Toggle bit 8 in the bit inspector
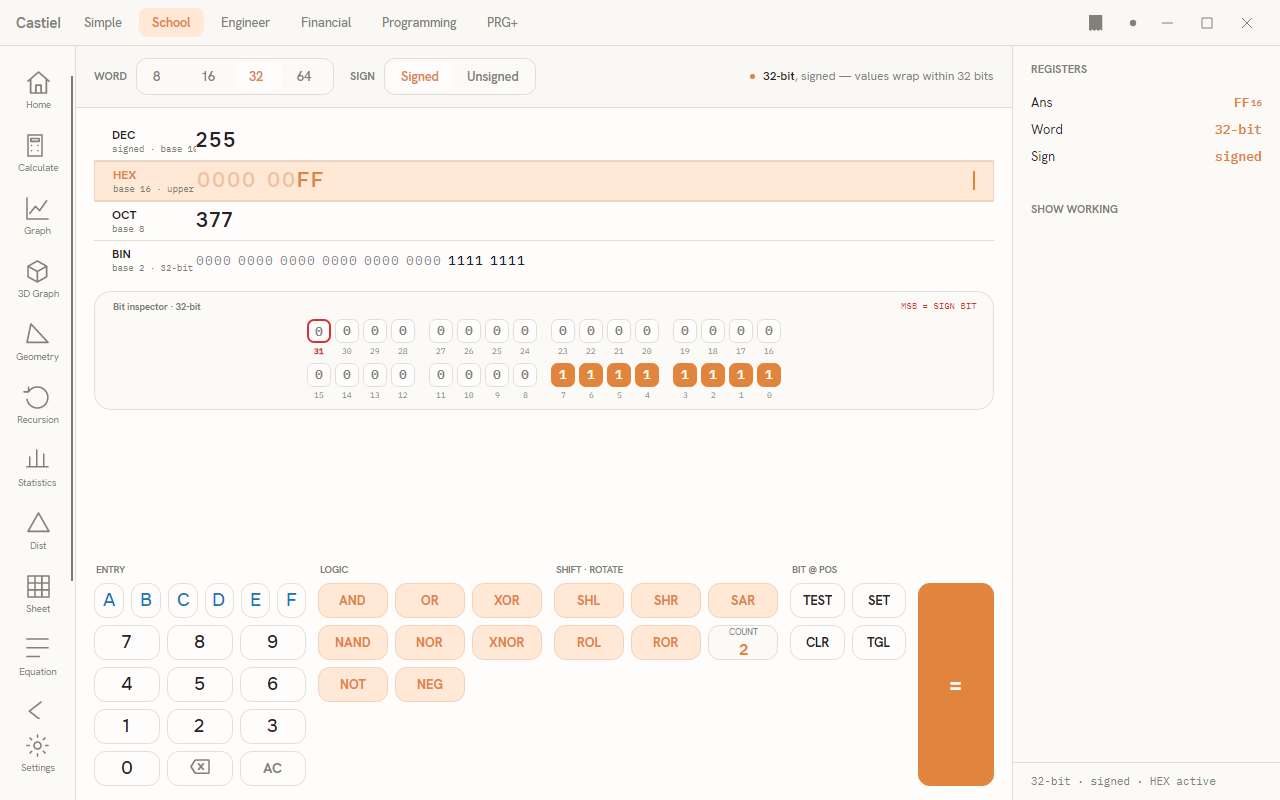The image size is (1280, 800). click(x=525, y=375)
